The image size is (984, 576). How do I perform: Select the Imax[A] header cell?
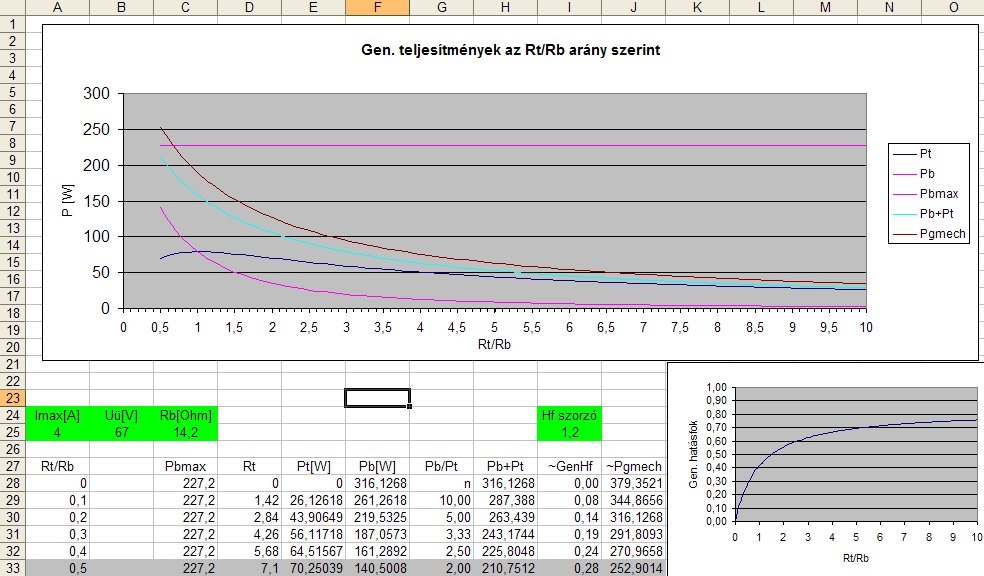click(x=58, y=415)
